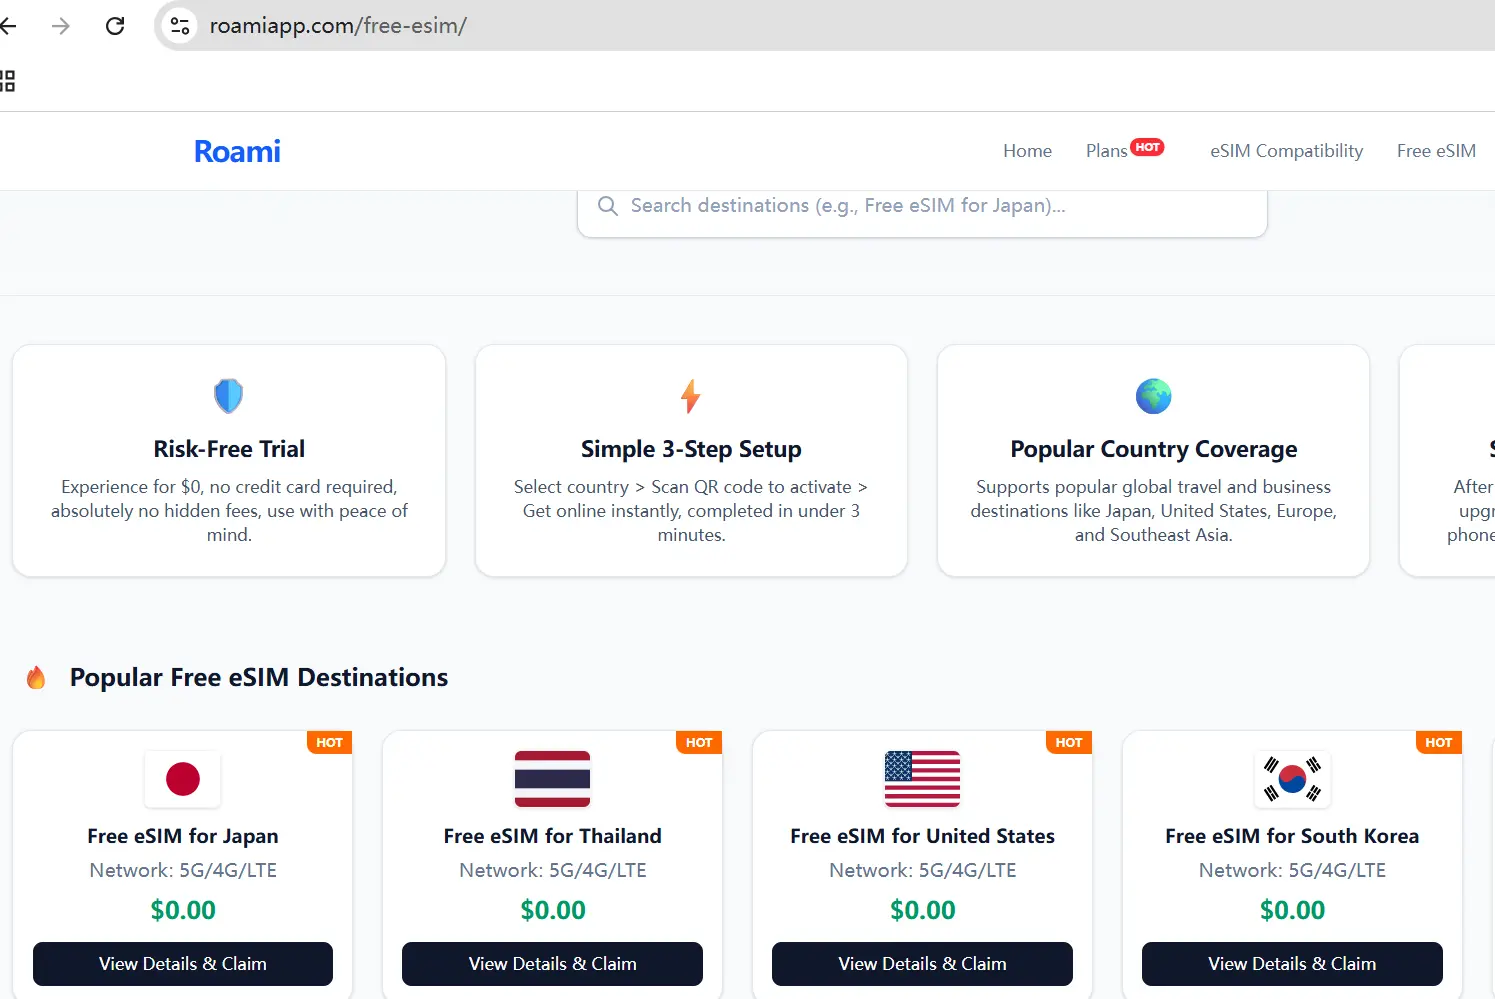
Task: Reload the page with refresh icon
Action: coord(115,26)
